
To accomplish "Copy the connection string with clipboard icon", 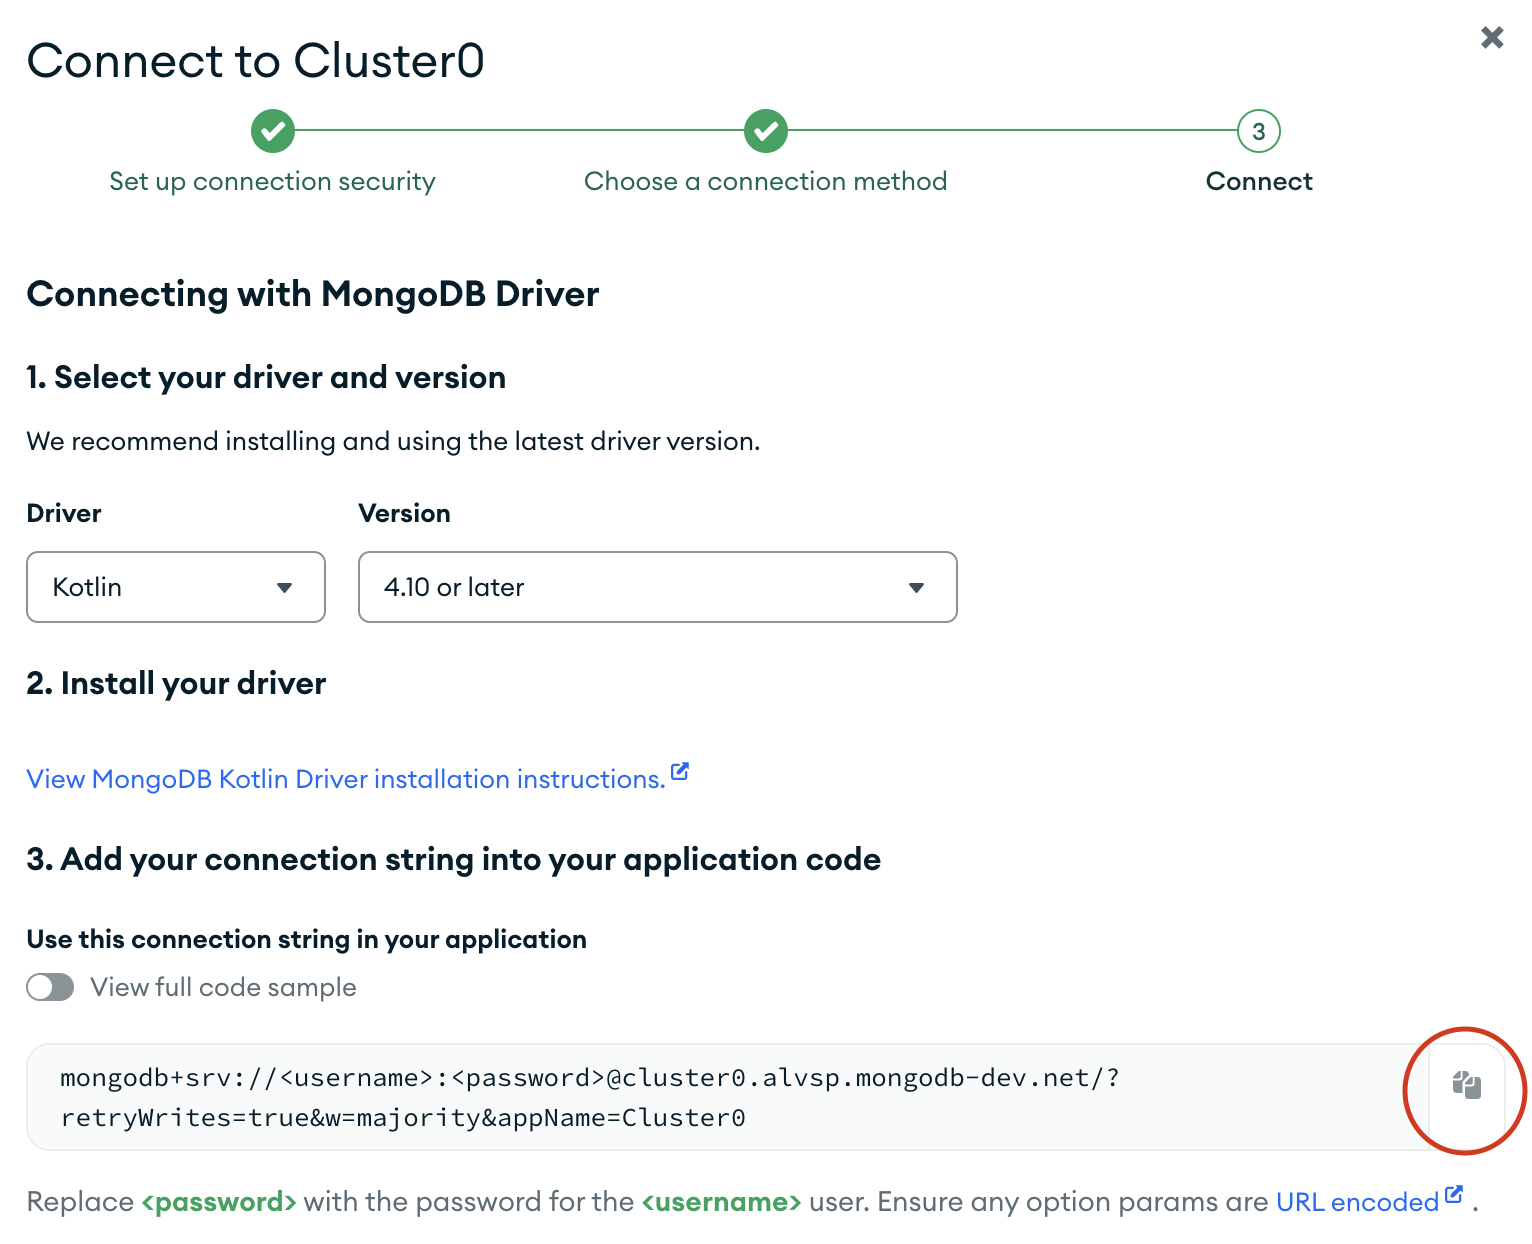I will coord(1466,1085).
